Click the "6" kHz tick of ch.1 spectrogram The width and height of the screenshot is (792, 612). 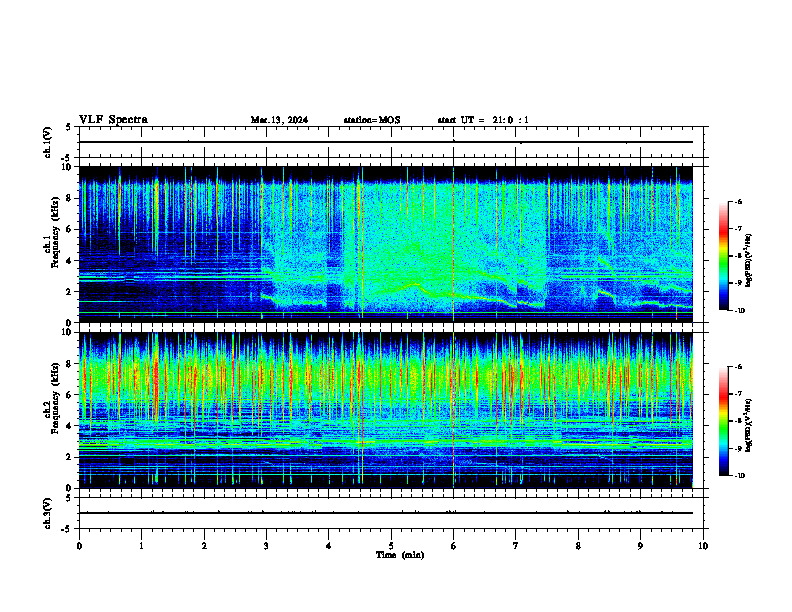[70, 229]
